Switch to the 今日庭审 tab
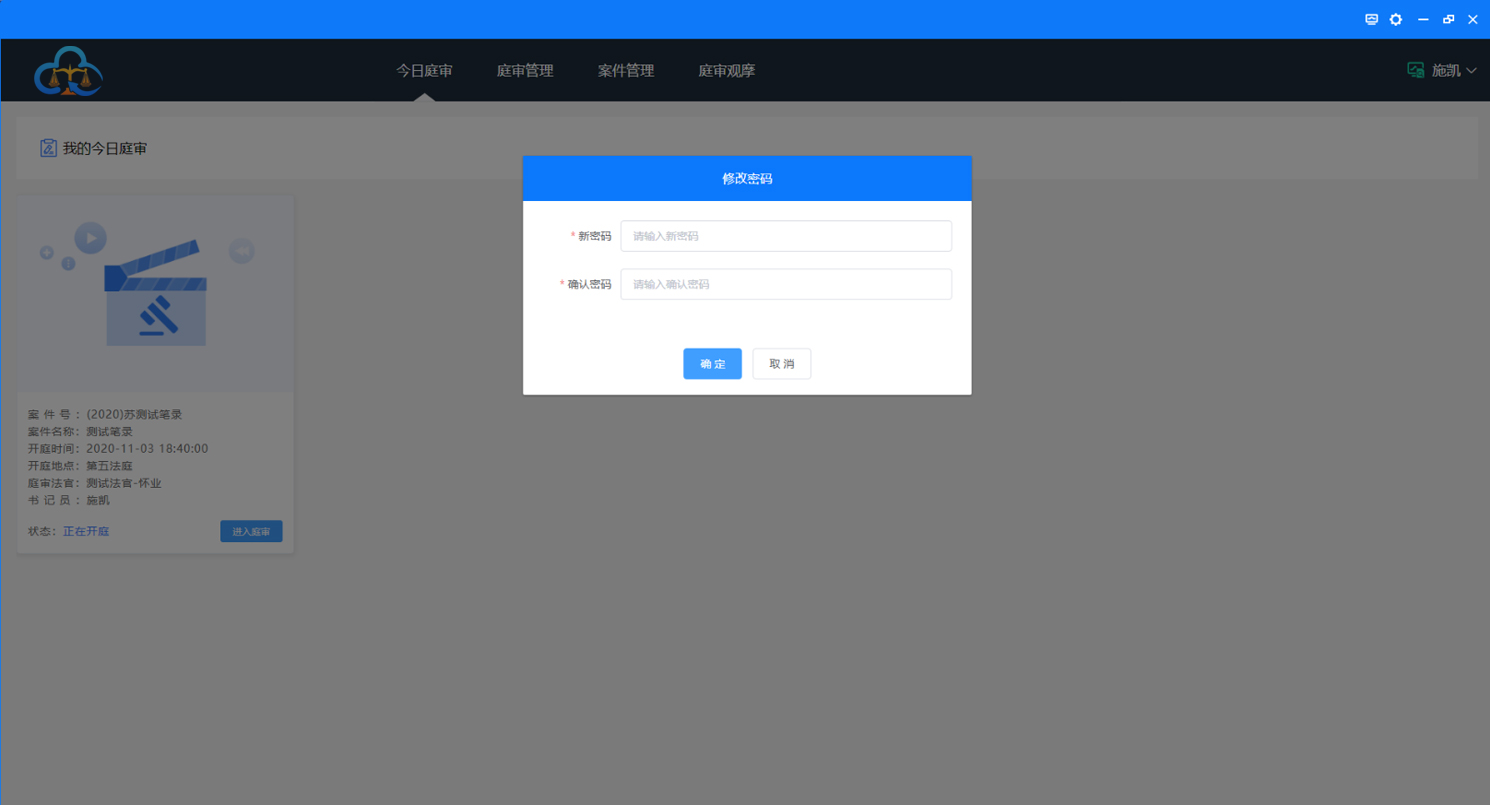 424,71
